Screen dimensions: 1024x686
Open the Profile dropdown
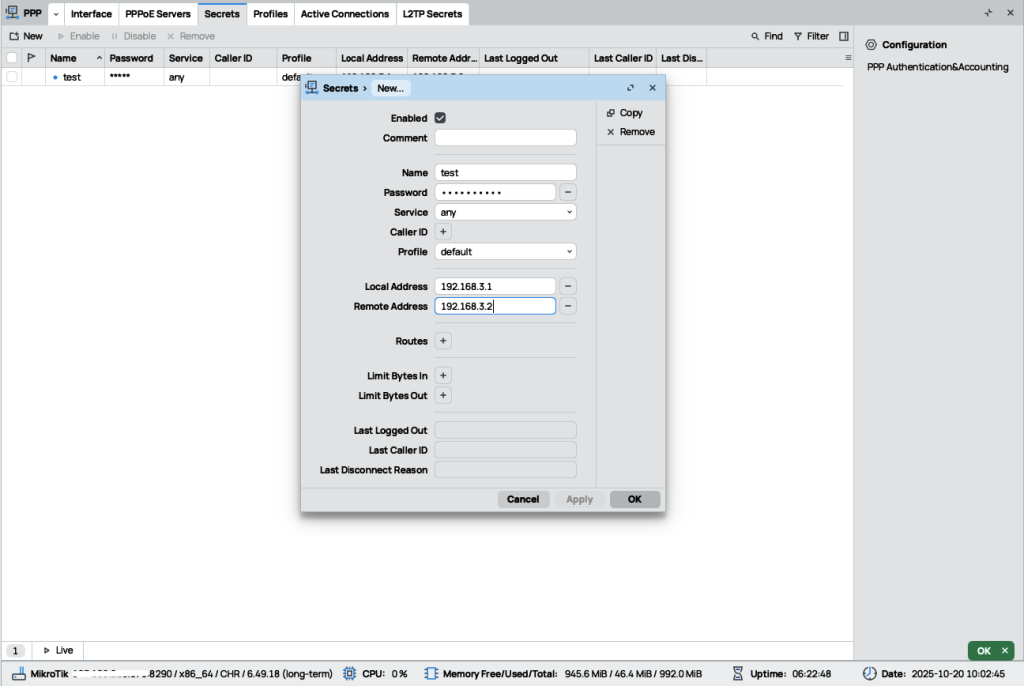(505, 252)
